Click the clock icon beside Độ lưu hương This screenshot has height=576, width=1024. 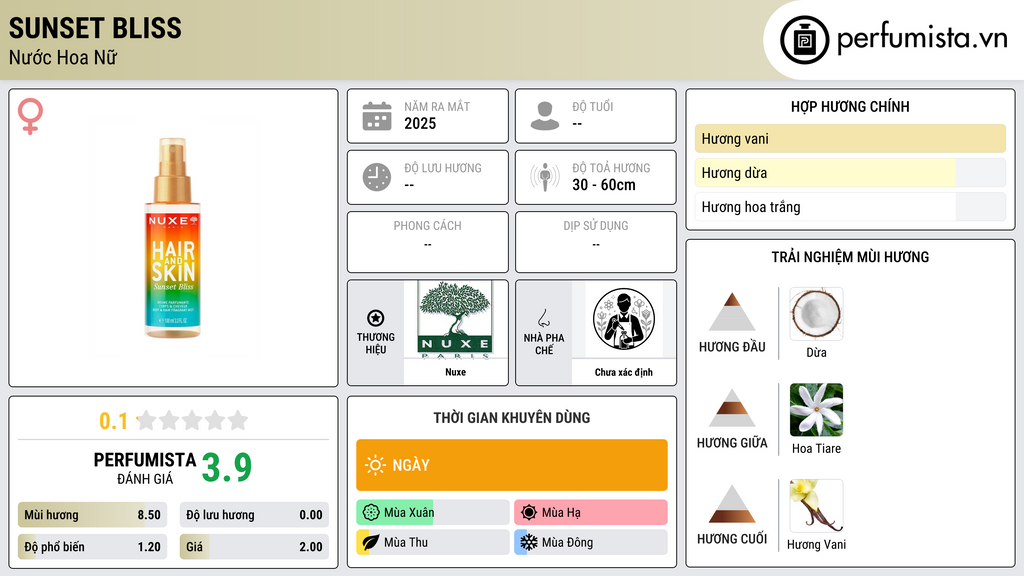click(x=377, y=178)
